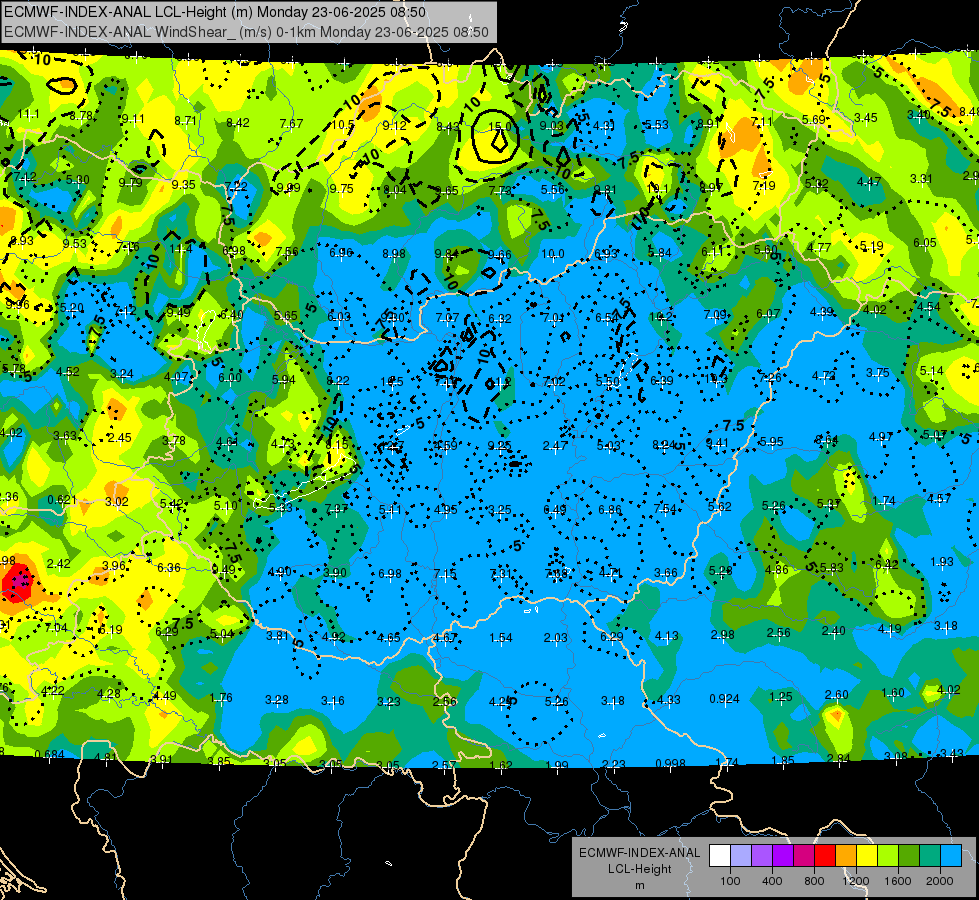Click the LCL-Height legend title

tap(639, 869)
